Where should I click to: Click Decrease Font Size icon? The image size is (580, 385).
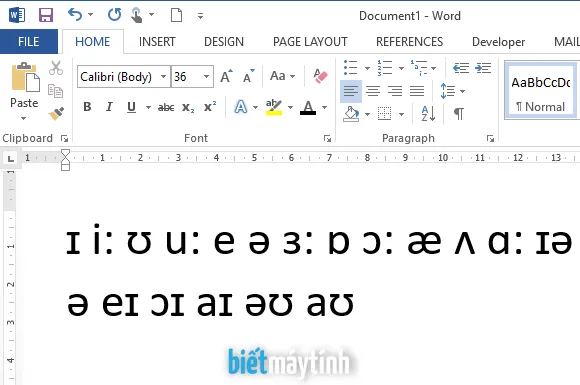coord(249,76)
